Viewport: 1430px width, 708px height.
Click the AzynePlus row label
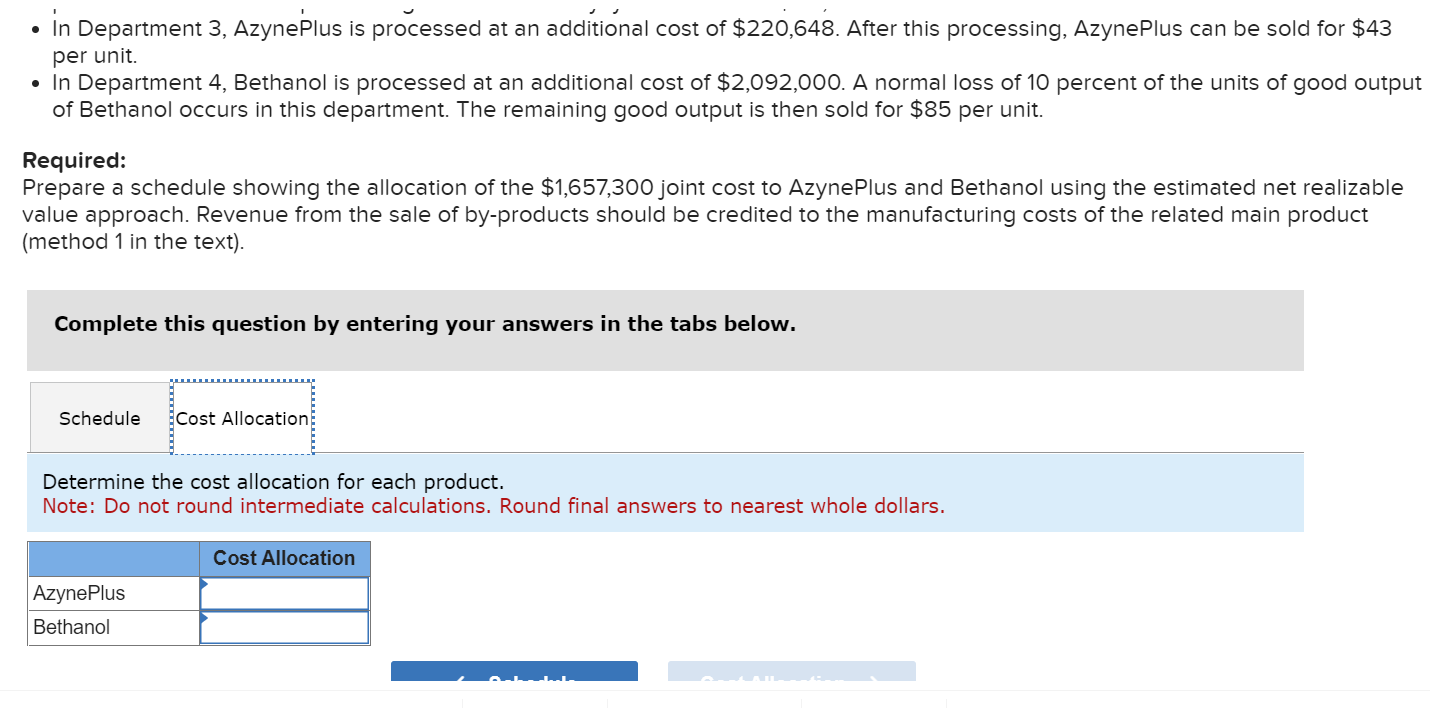[79, 592]
